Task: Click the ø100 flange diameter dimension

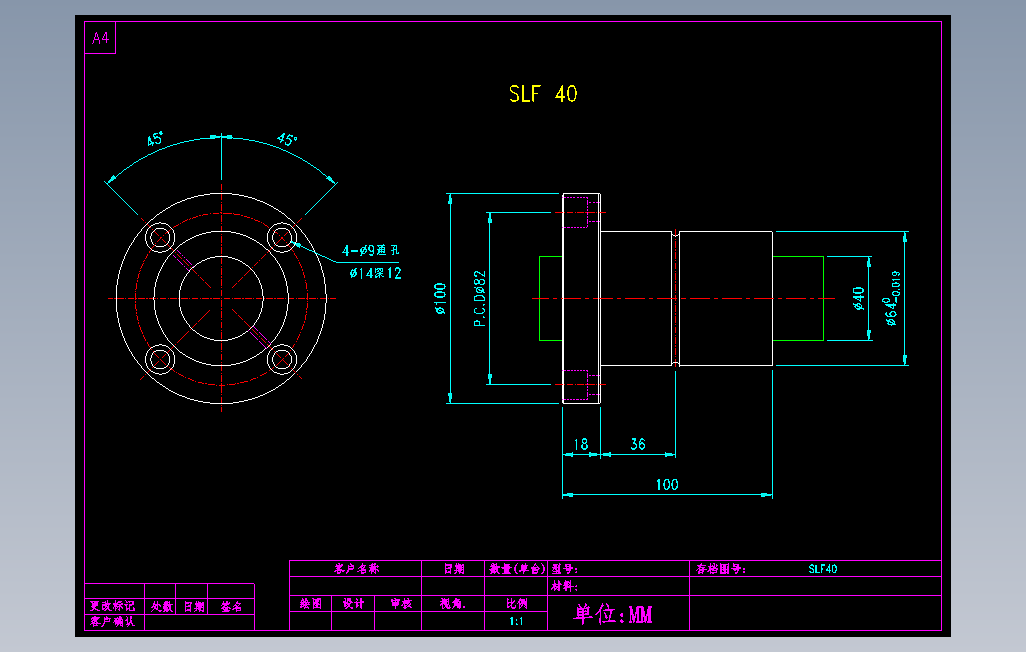Action: [440, 299]
